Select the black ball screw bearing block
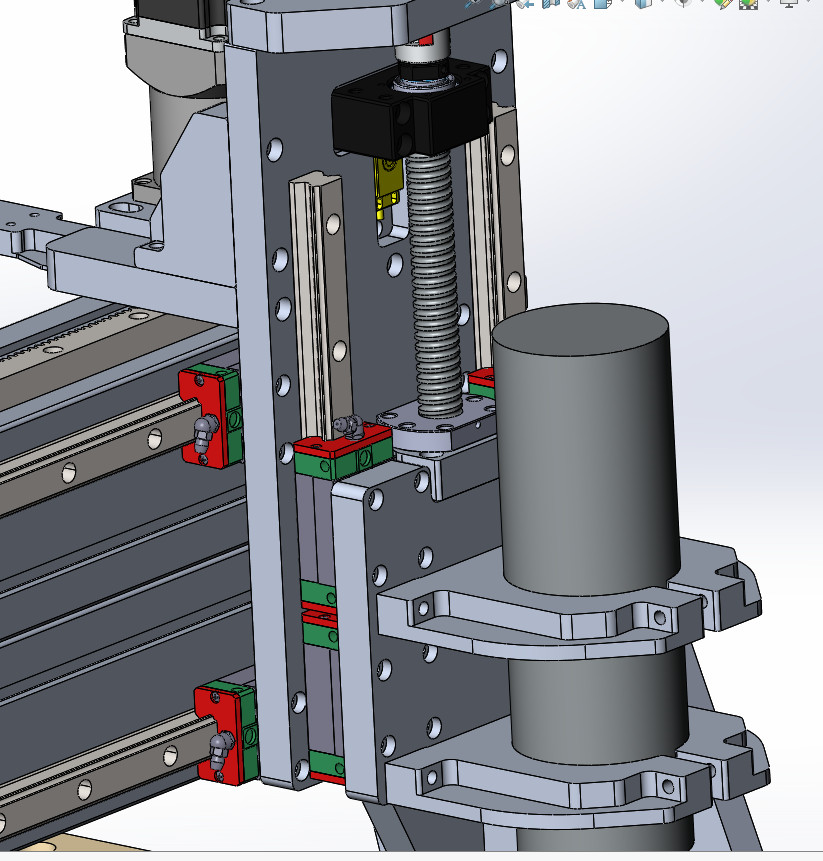This screenshot has width=823, height=861. 411,113
